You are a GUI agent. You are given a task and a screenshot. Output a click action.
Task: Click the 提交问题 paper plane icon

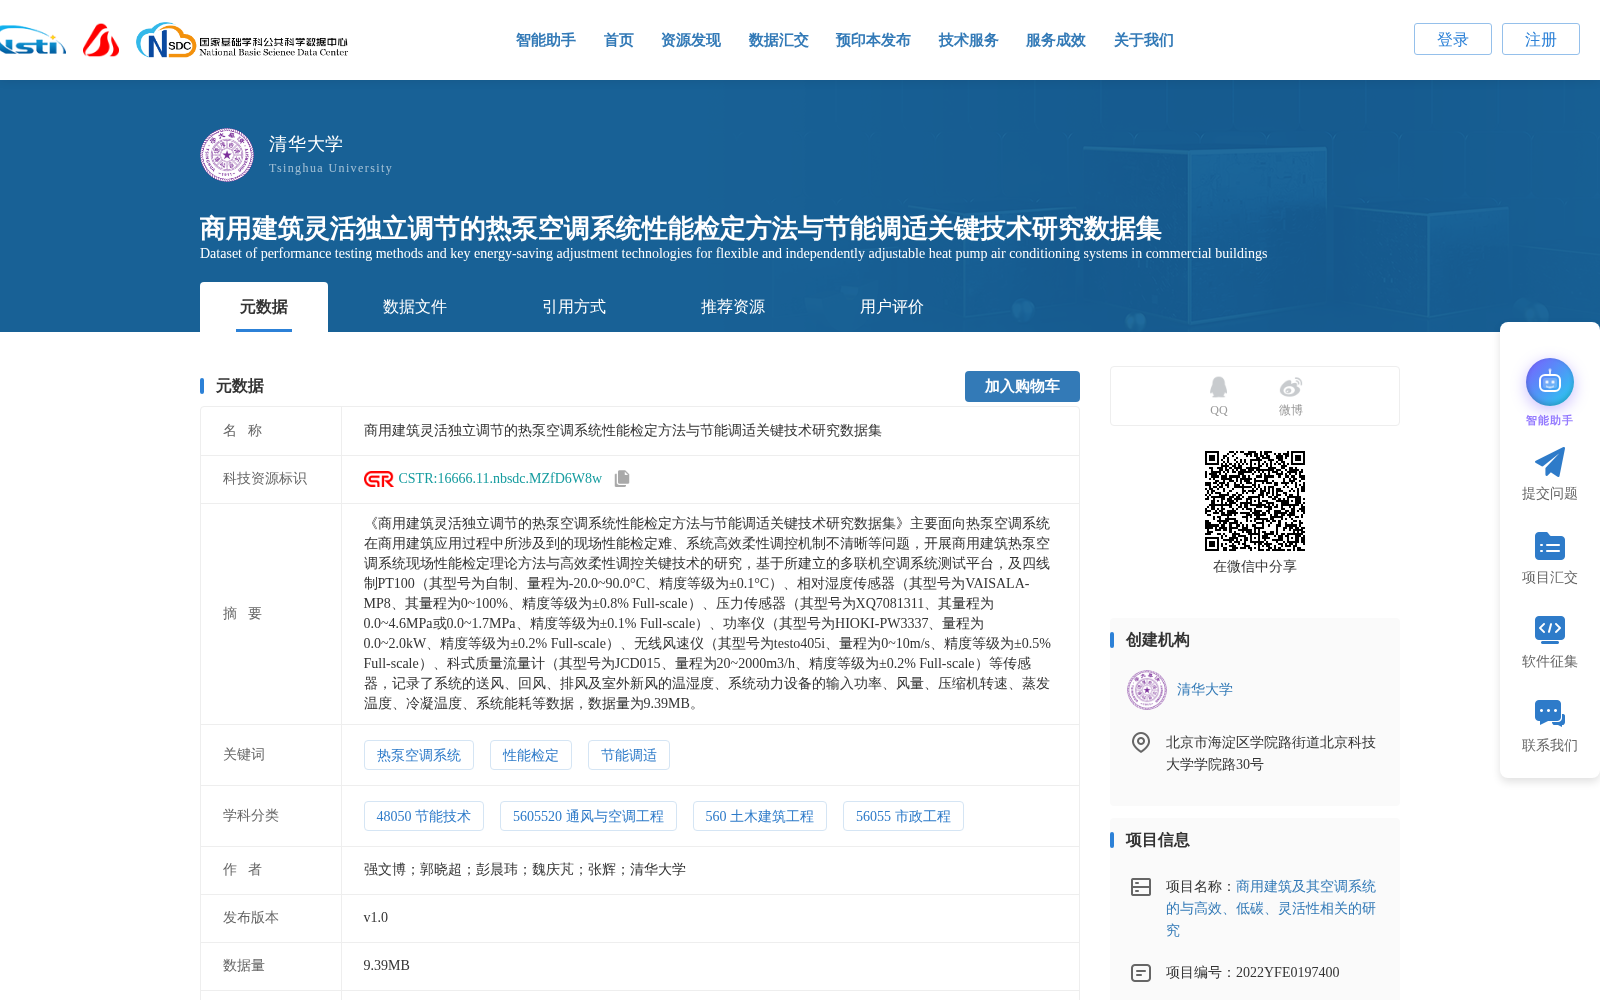(x=1550, y=462)
